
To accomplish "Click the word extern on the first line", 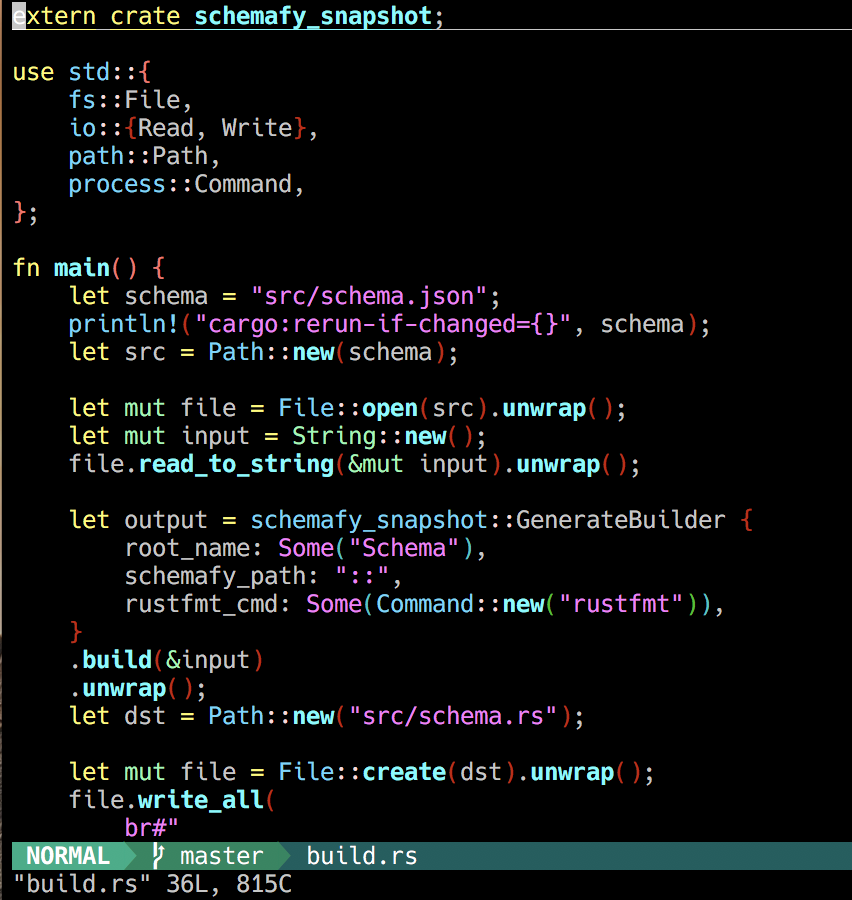I will [x=54, y=16].
